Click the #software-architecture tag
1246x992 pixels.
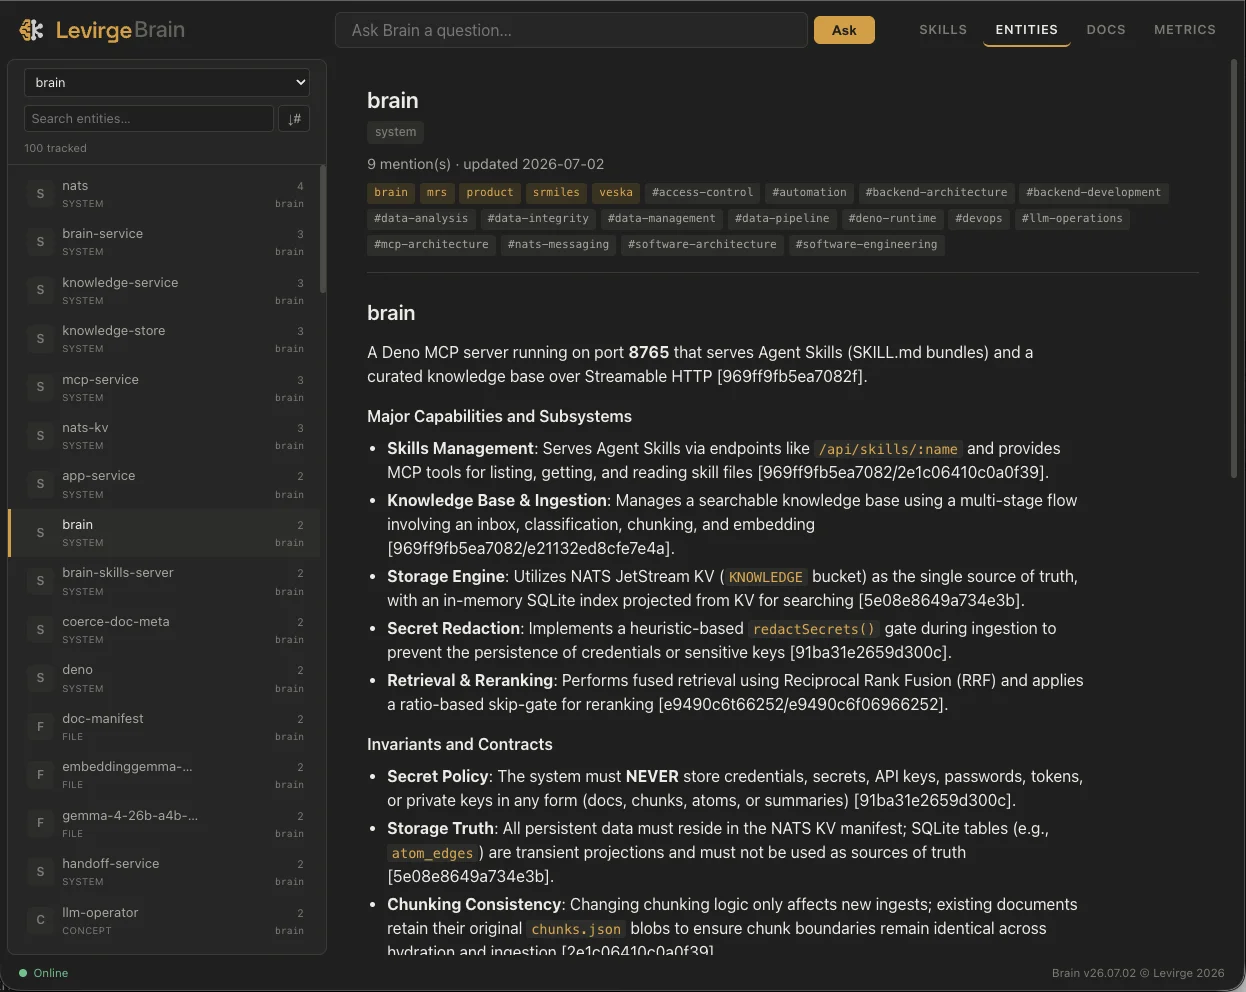(702, 244)
